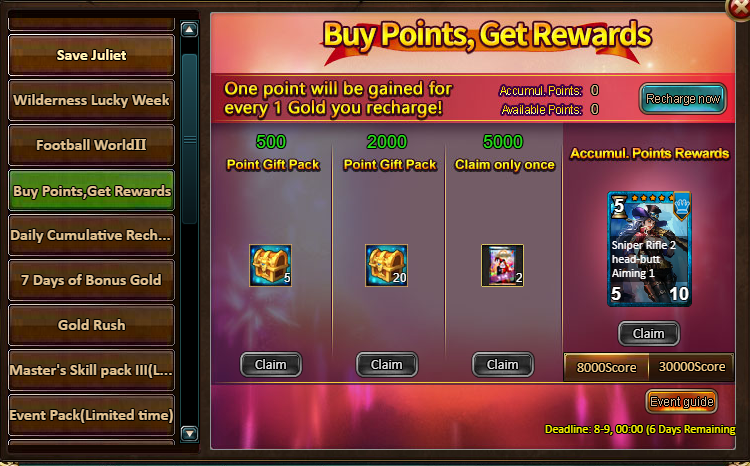
Task: Click the 5000 point card pack icon
Action: pos(502,266)
